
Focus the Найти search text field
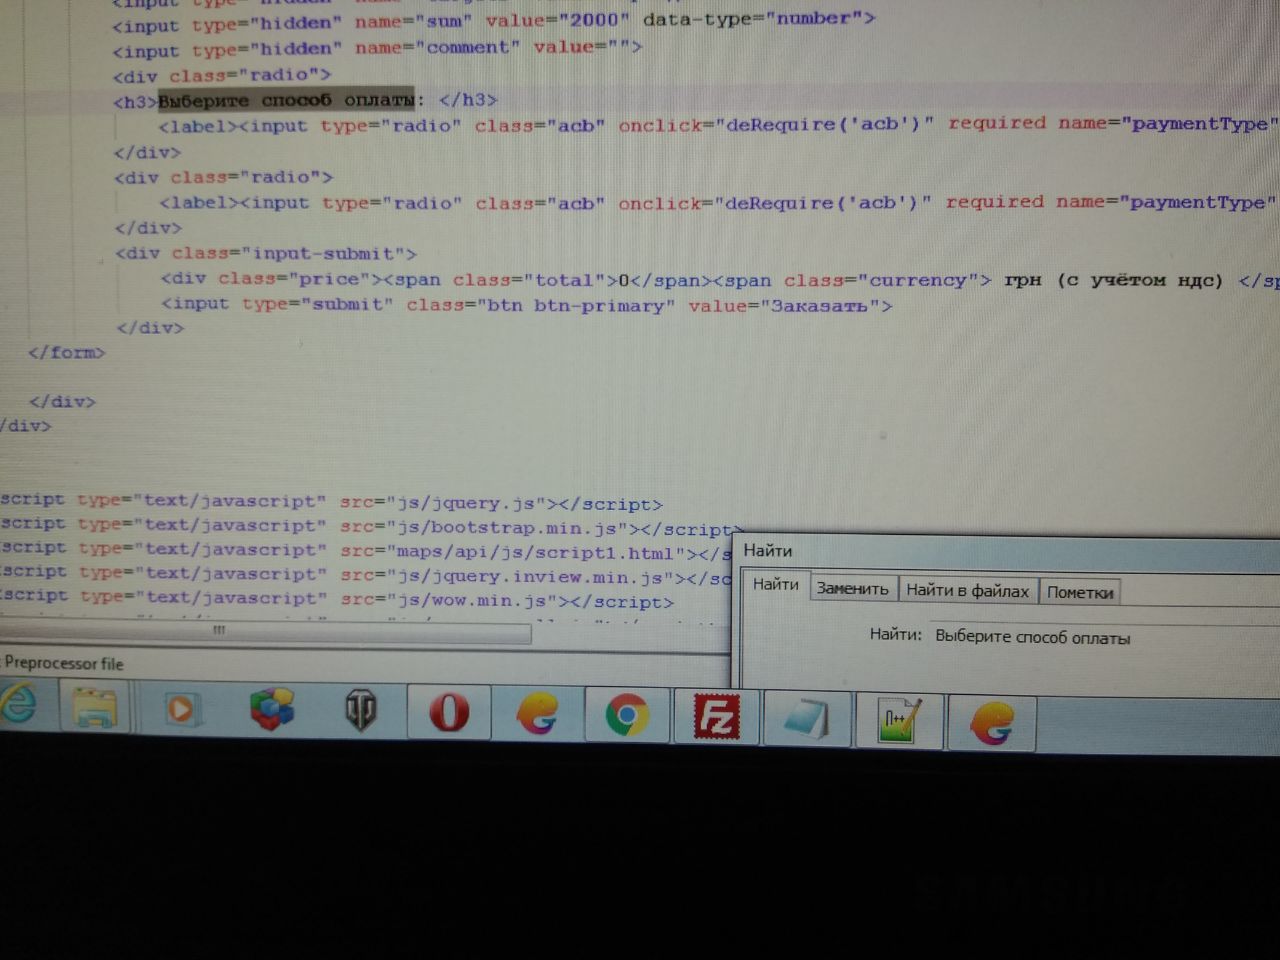1105,638
